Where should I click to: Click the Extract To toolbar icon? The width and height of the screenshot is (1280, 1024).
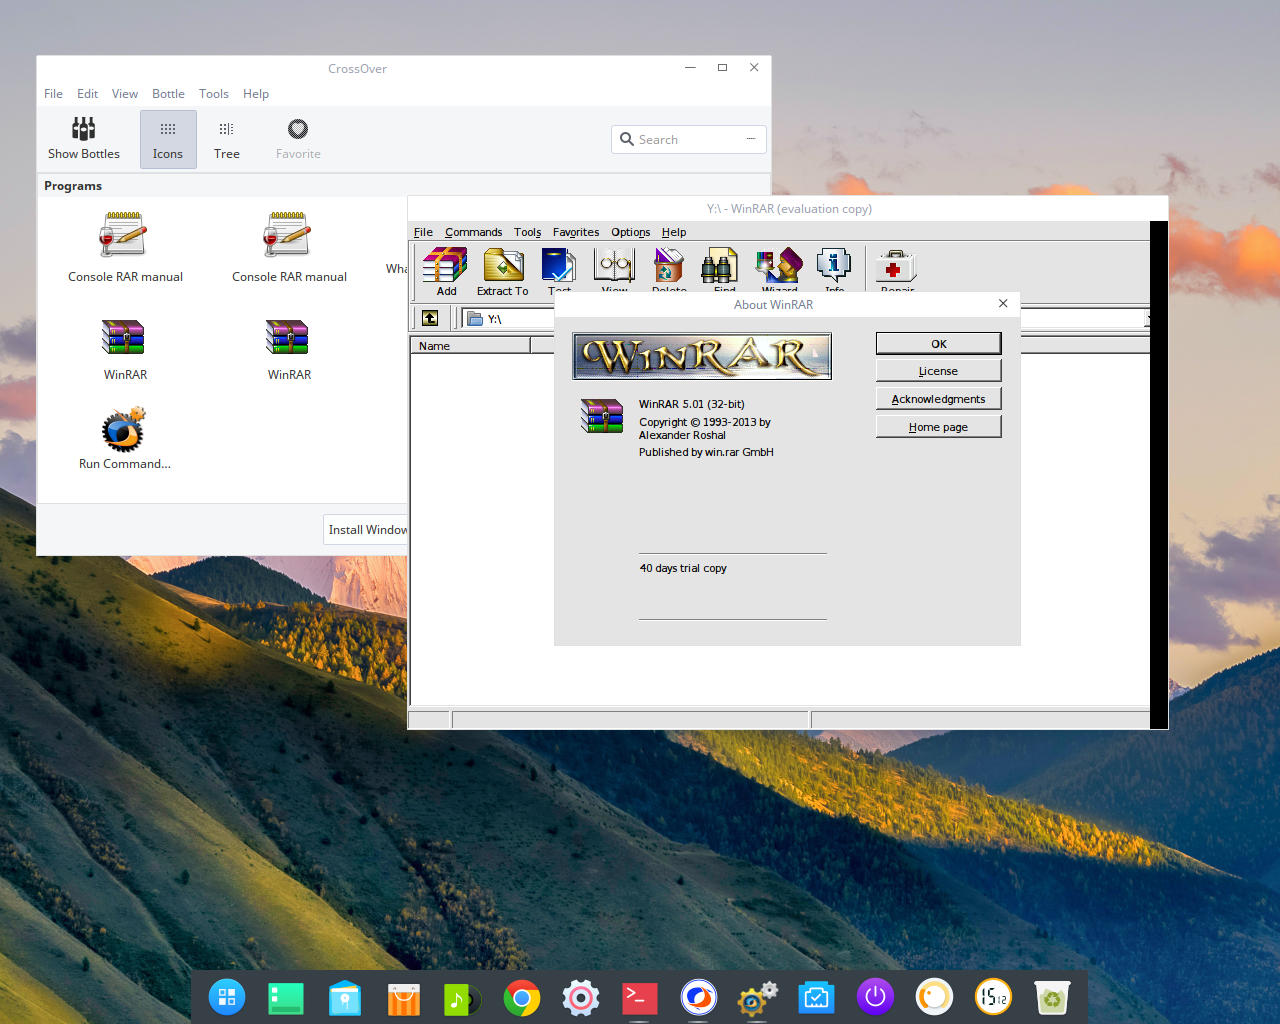click(x=503, y=270)
